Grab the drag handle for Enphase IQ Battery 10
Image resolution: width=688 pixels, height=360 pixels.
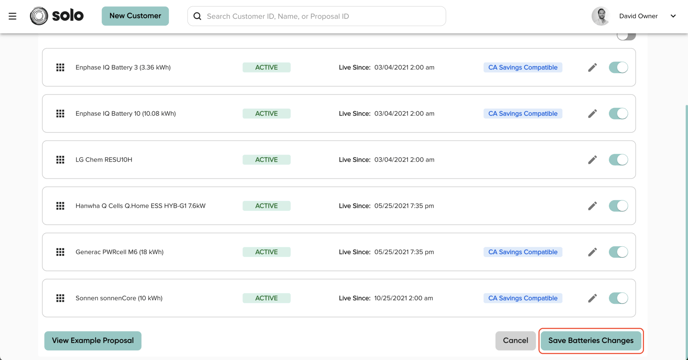60,114
